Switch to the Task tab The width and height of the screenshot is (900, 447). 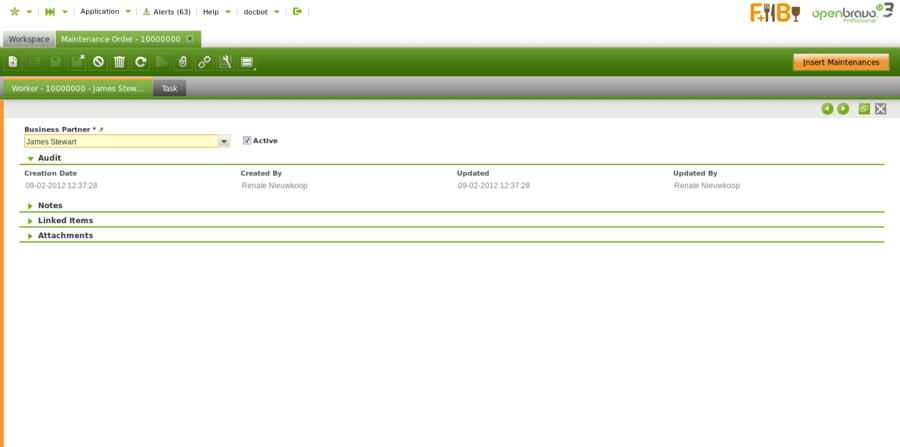(x=170, y=88)
